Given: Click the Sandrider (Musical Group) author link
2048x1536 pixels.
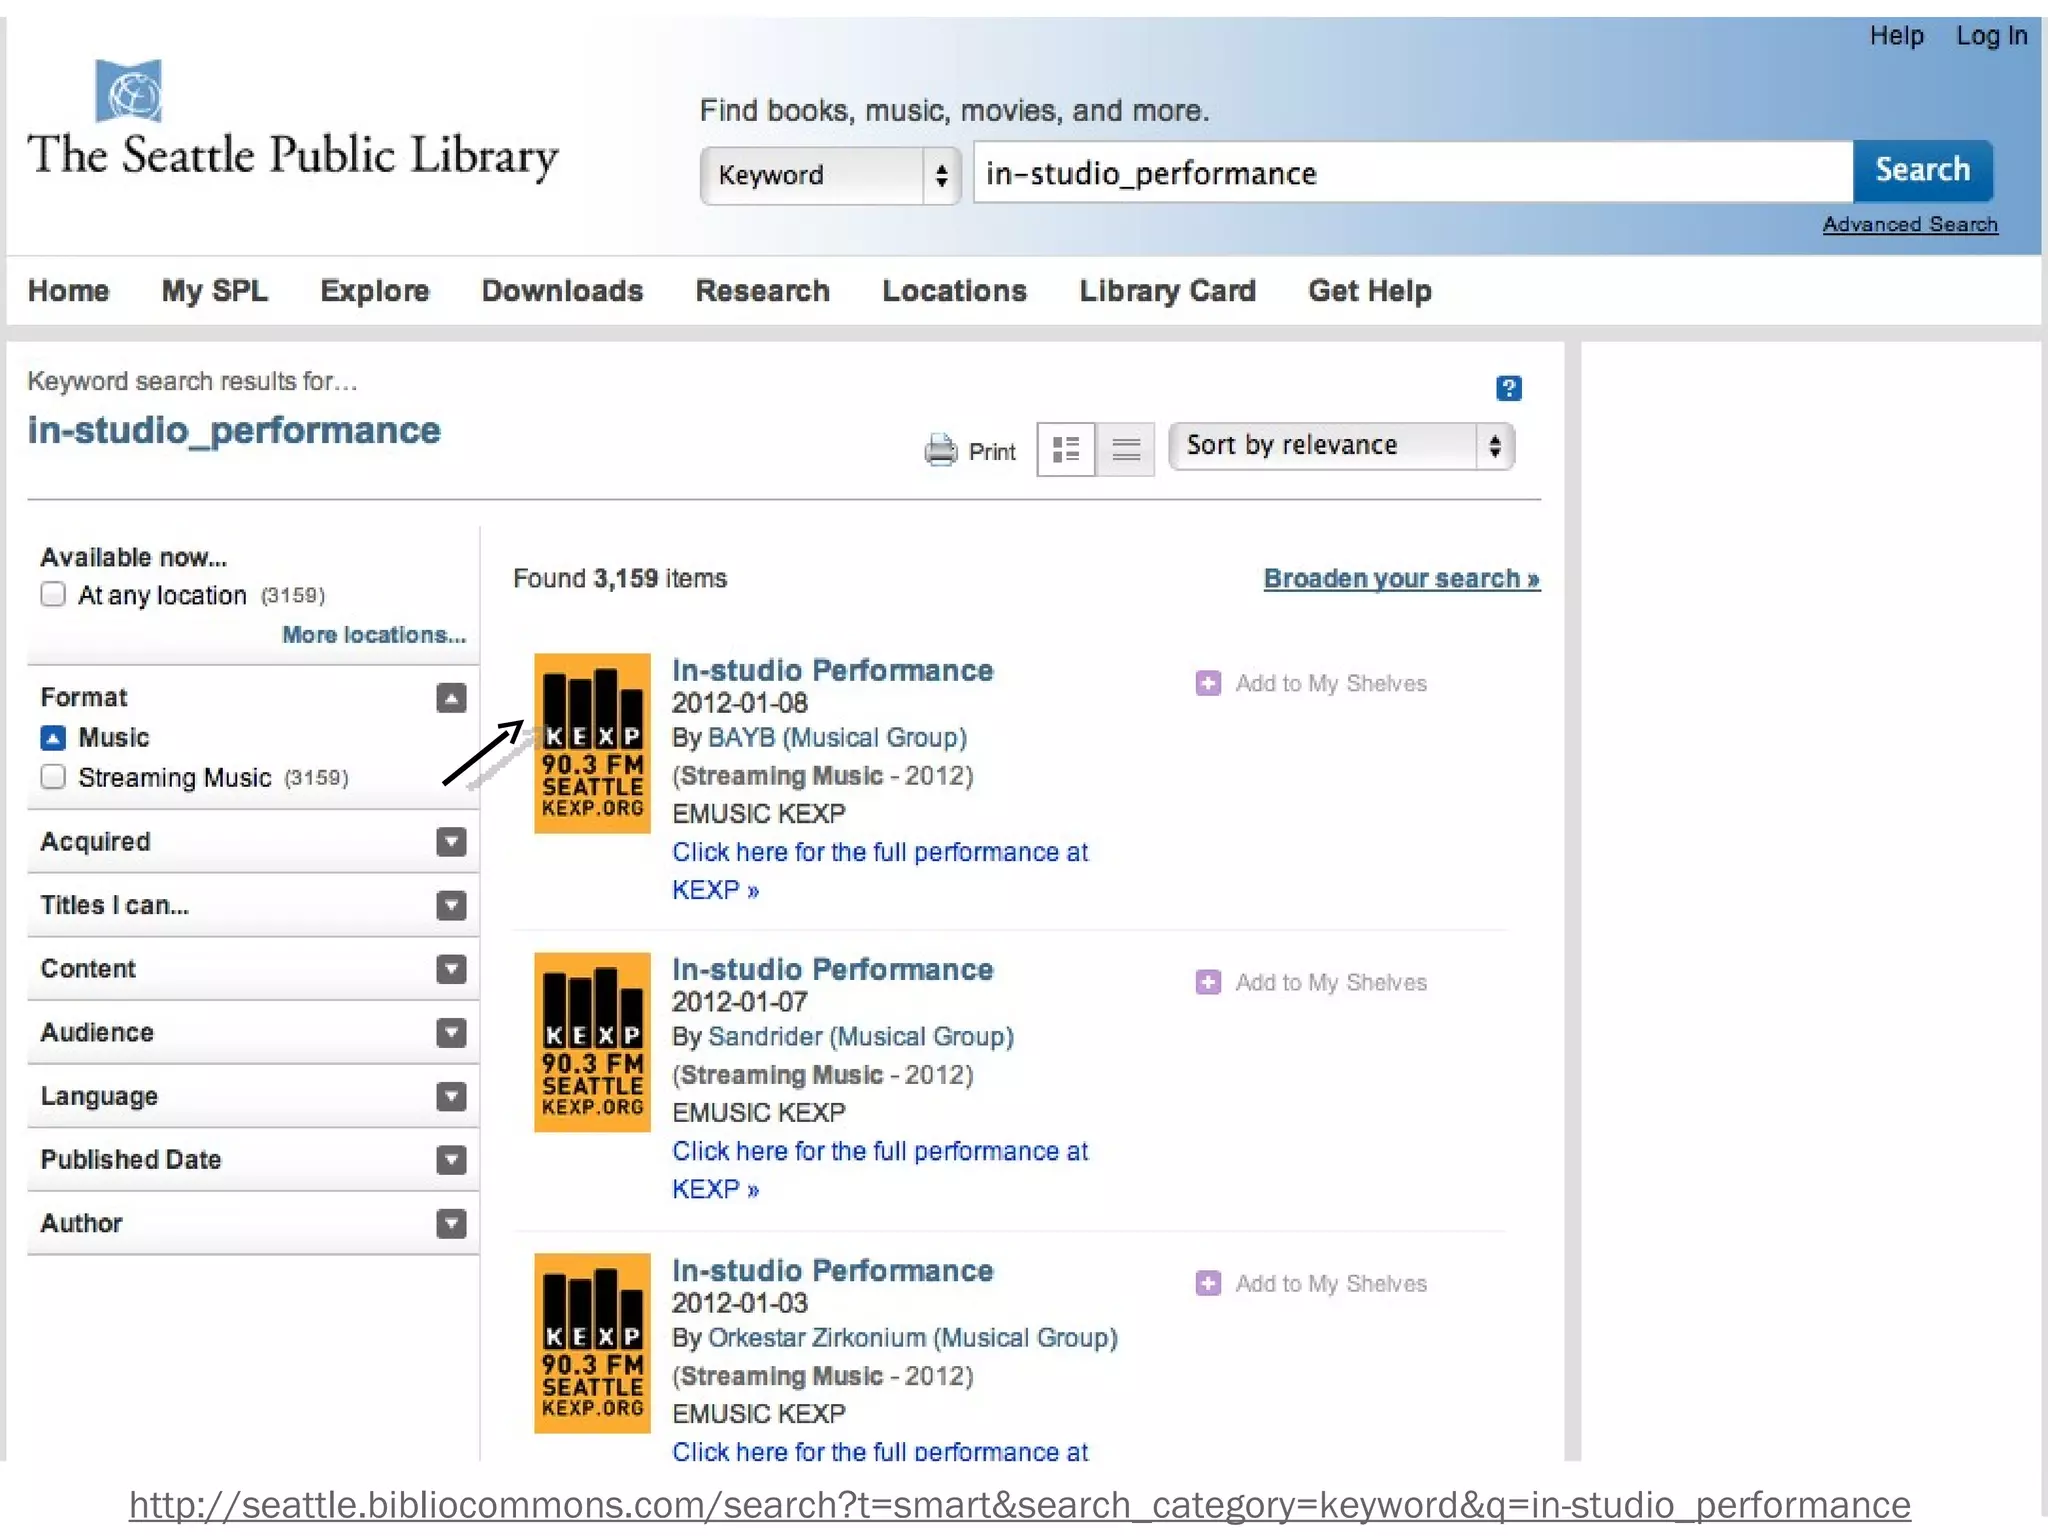Looking at the screenshot, I should [x=861, y=1037].
